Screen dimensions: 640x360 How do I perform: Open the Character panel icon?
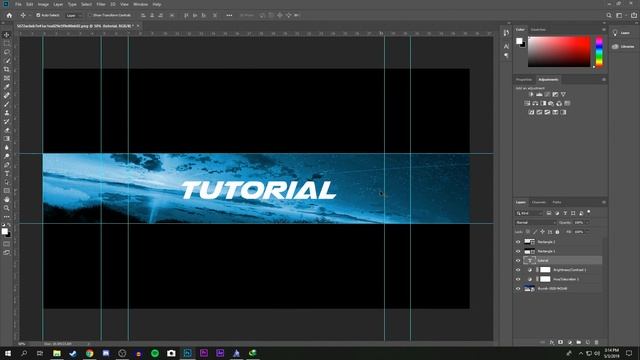[506, 47]
